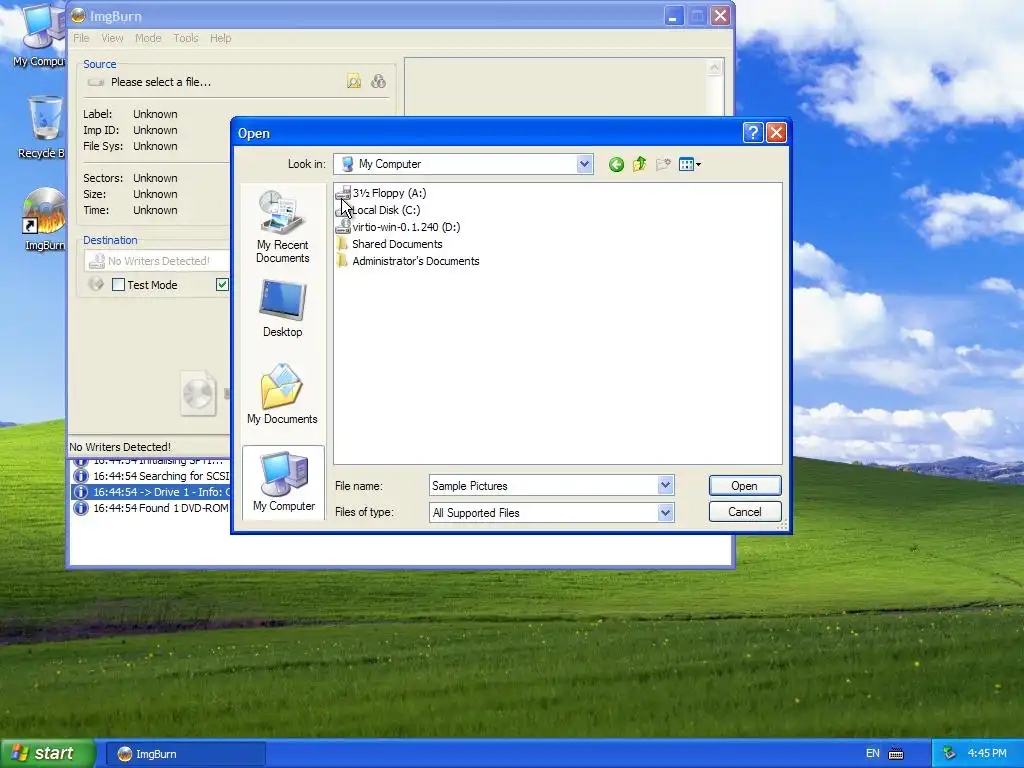Click the ImgBurn taskbar button

pos(185,754)
